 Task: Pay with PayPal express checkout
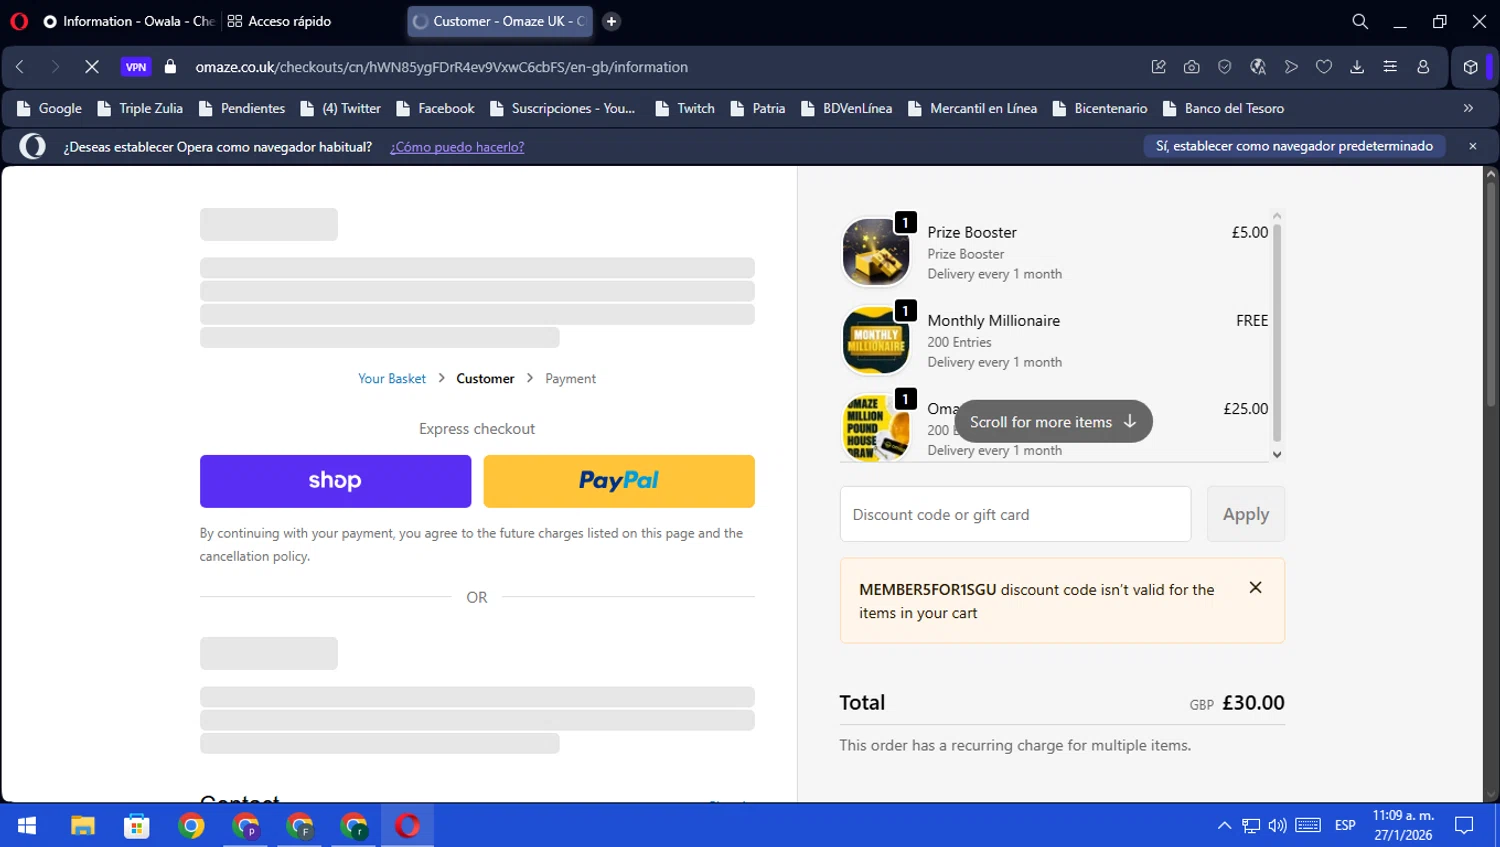[619, 481]
